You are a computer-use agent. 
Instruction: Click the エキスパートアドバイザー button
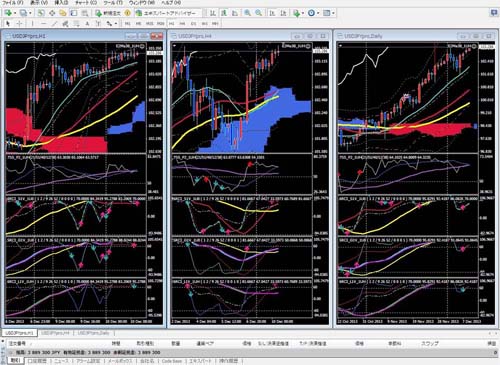pos(166,13)
